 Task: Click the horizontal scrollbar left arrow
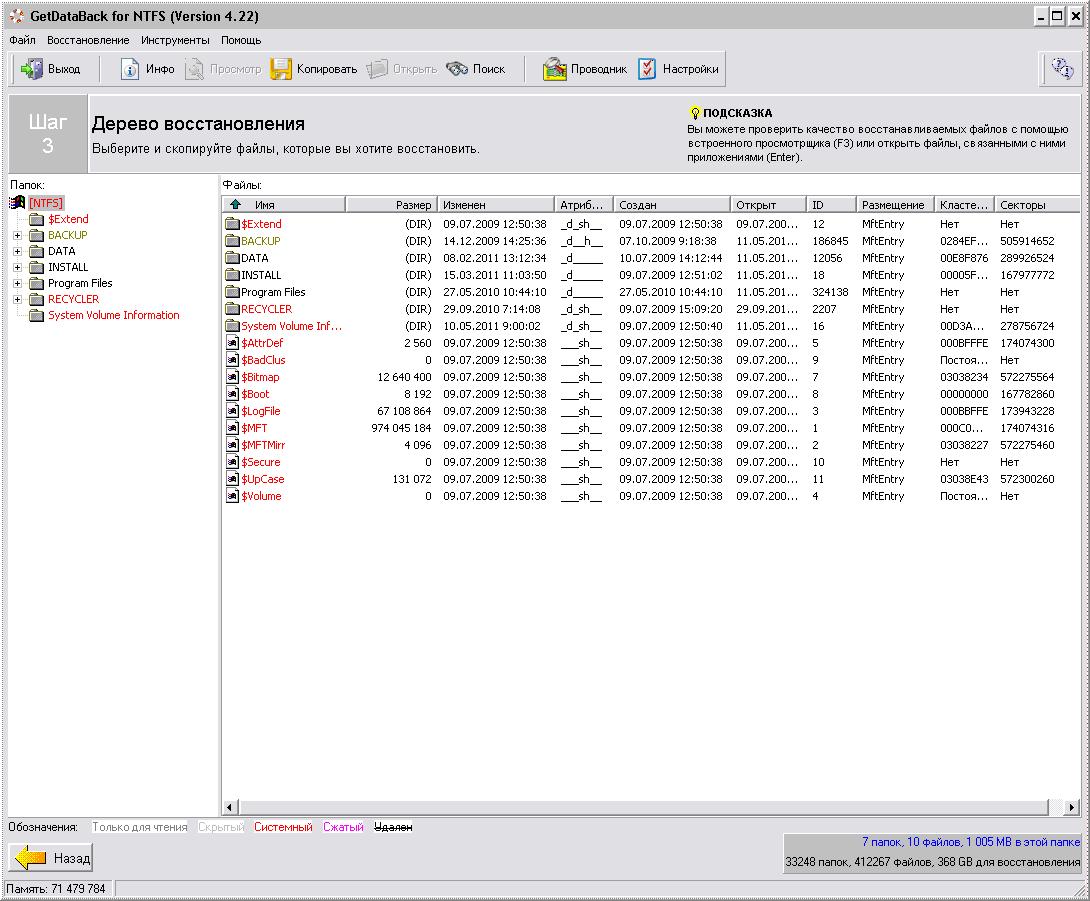pyautogui.click(x=230, y=807)
